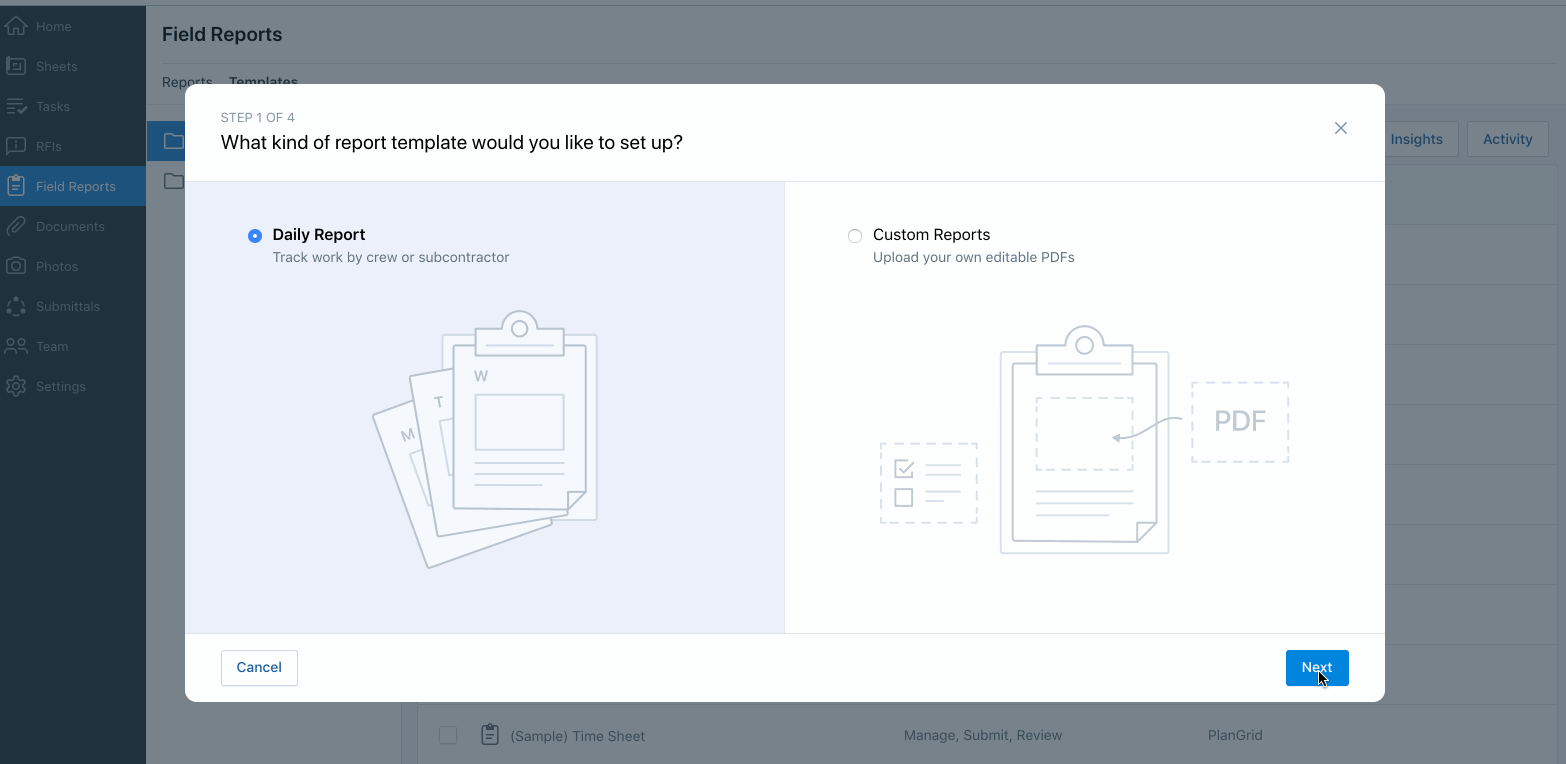This screenshot has width=1566, height=764.
Task: Close the template dialog with X
Action: click(x=1341, y=128)
